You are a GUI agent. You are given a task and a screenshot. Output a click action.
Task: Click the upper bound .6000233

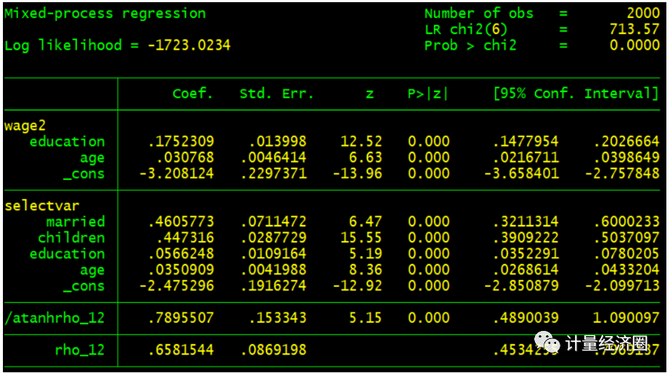pos(626,222)
